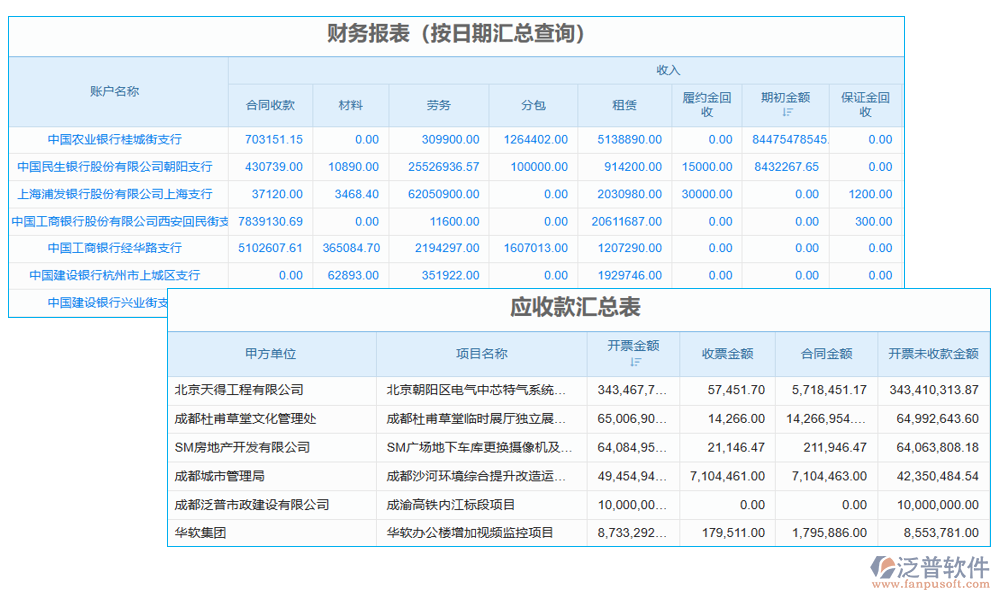Viewport: 1000px width, 600px height.
Task: Click the 材料 column header
Action: click(351, 104)
